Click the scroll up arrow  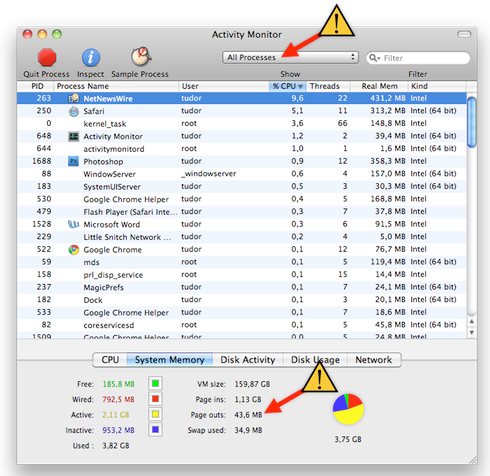tap(471, 322)
